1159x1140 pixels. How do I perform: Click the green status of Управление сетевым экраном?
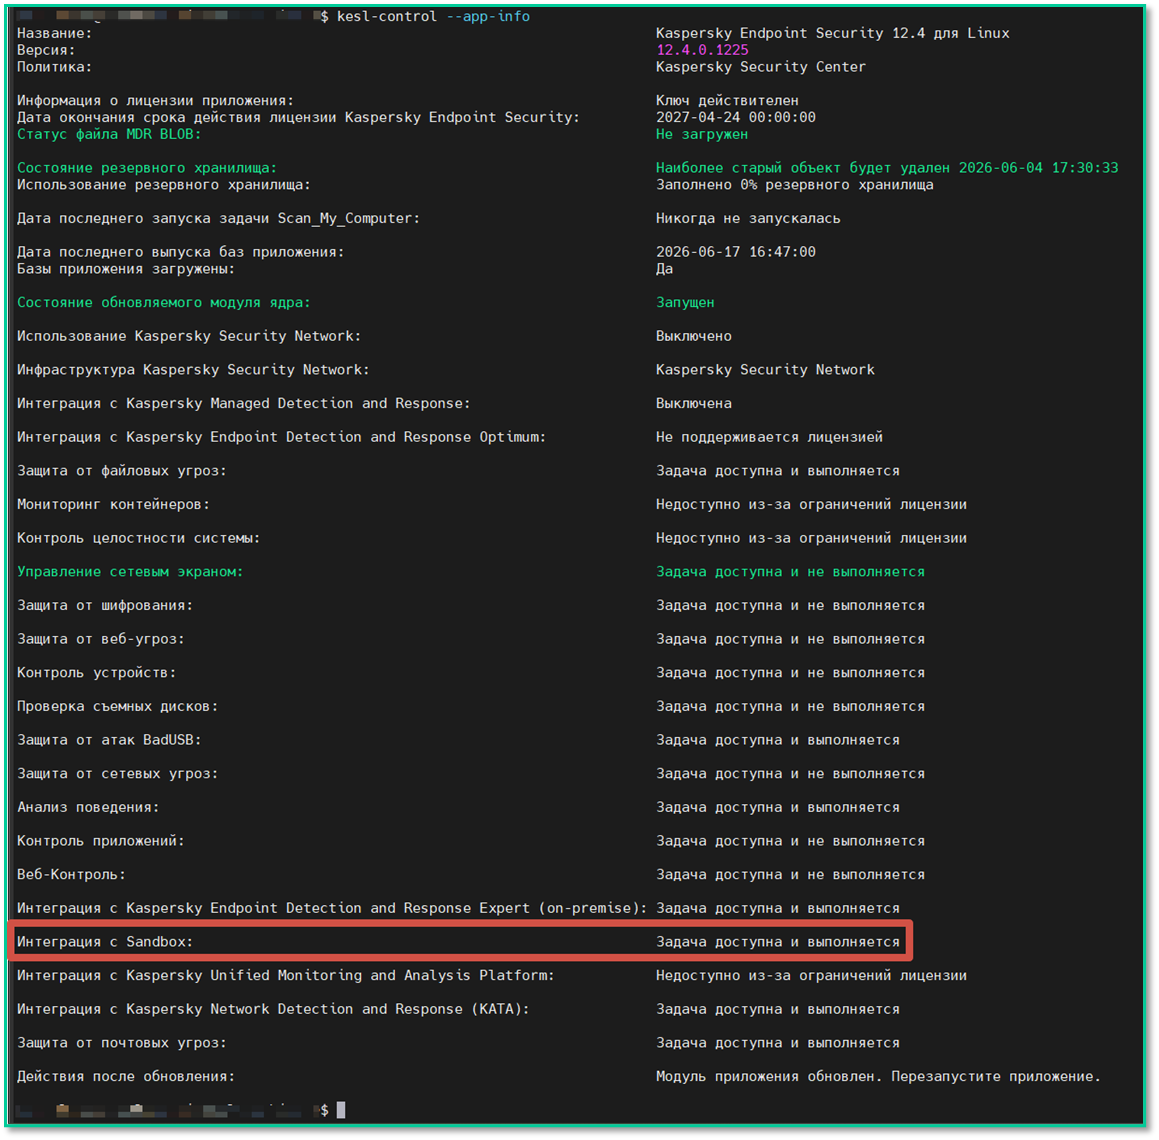tap(790, 571)
